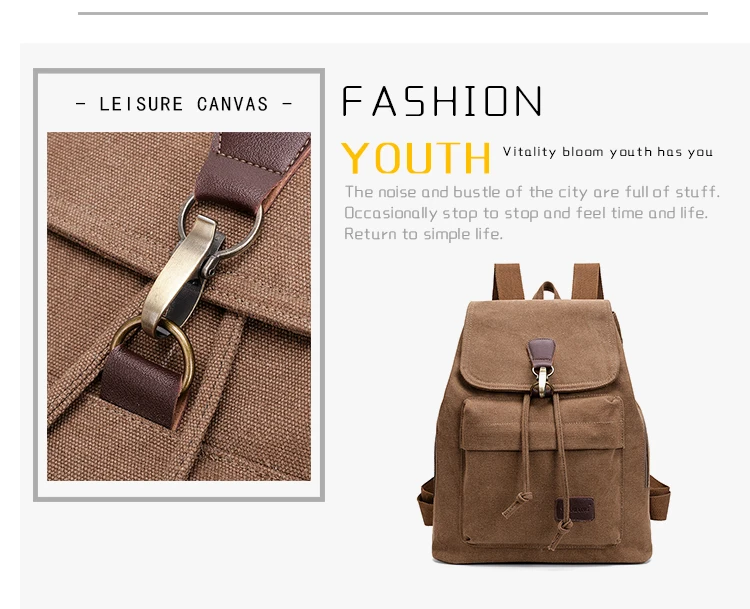750x609 pixels.
Task: Click the yellow YOUTH word
Action: (416, 158)
